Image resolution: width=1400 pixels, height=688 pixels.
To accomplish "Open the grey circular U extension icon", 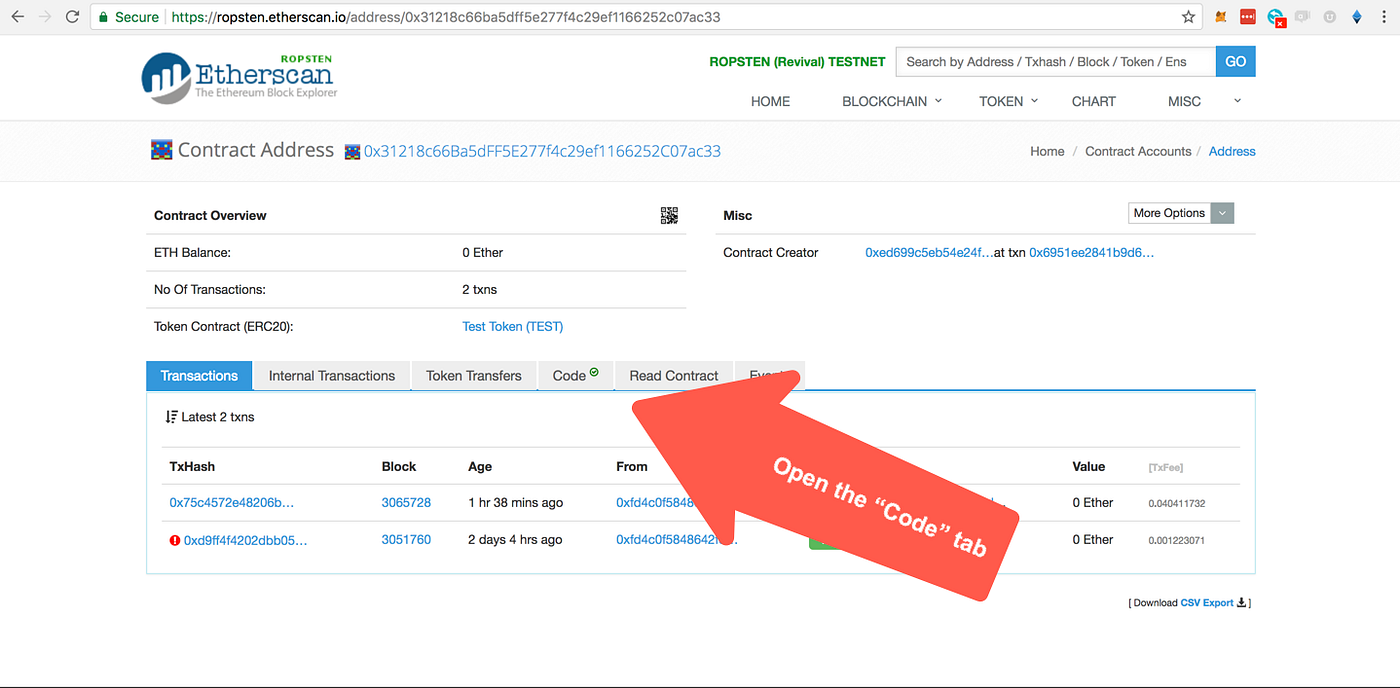I will point(1330,17).
